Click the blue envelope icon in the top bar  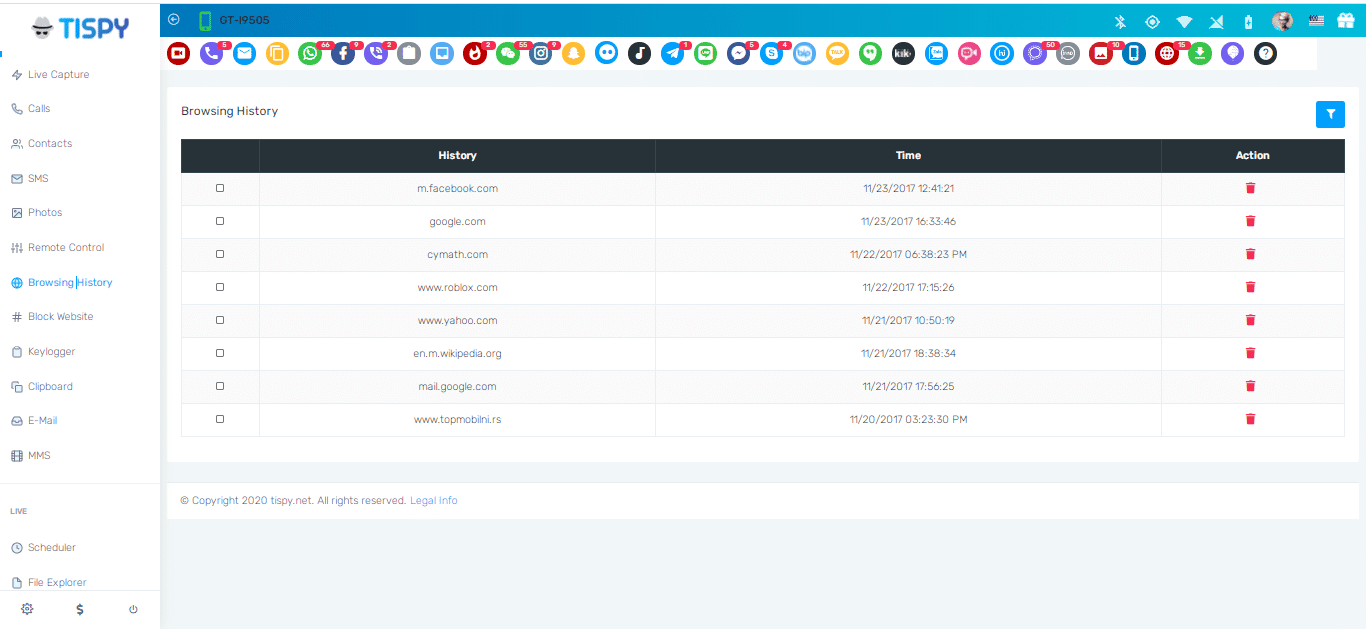pos(244,54)
